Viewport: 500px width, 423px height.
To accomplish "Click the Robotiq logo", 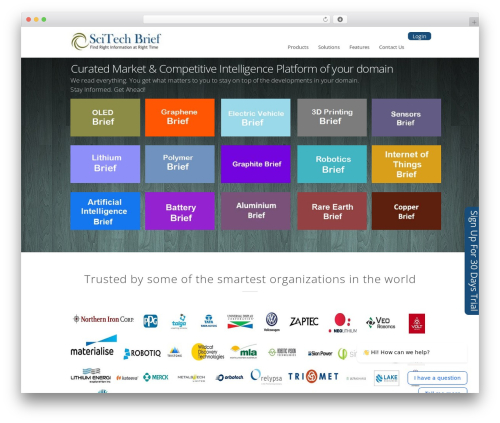I will [142, 353].
